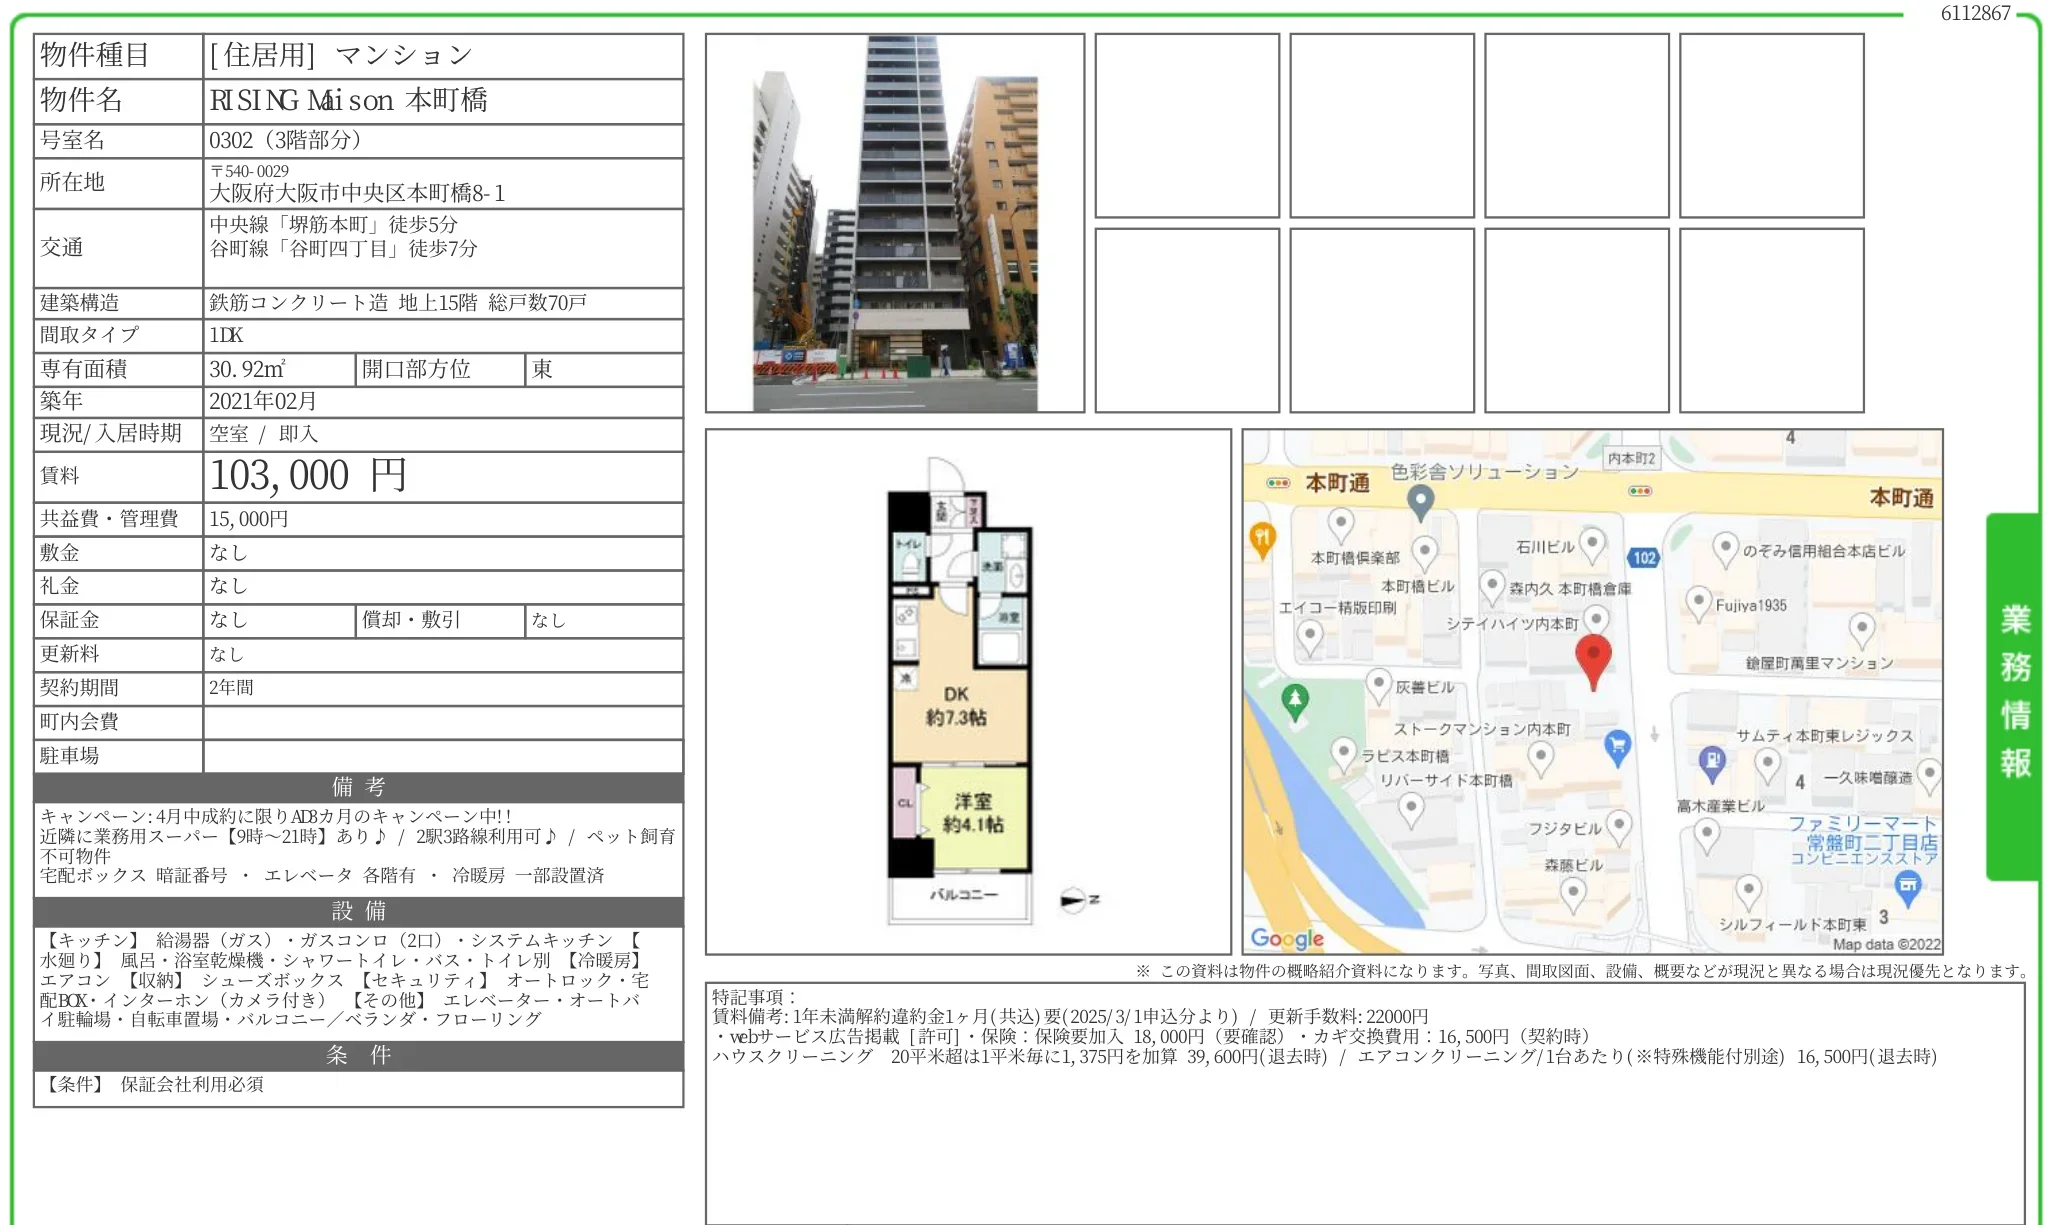Viewport: 2056px width, 1225px height.
Task: Click the orange restaurant fork-knife marker
Action: [1261, 539]
